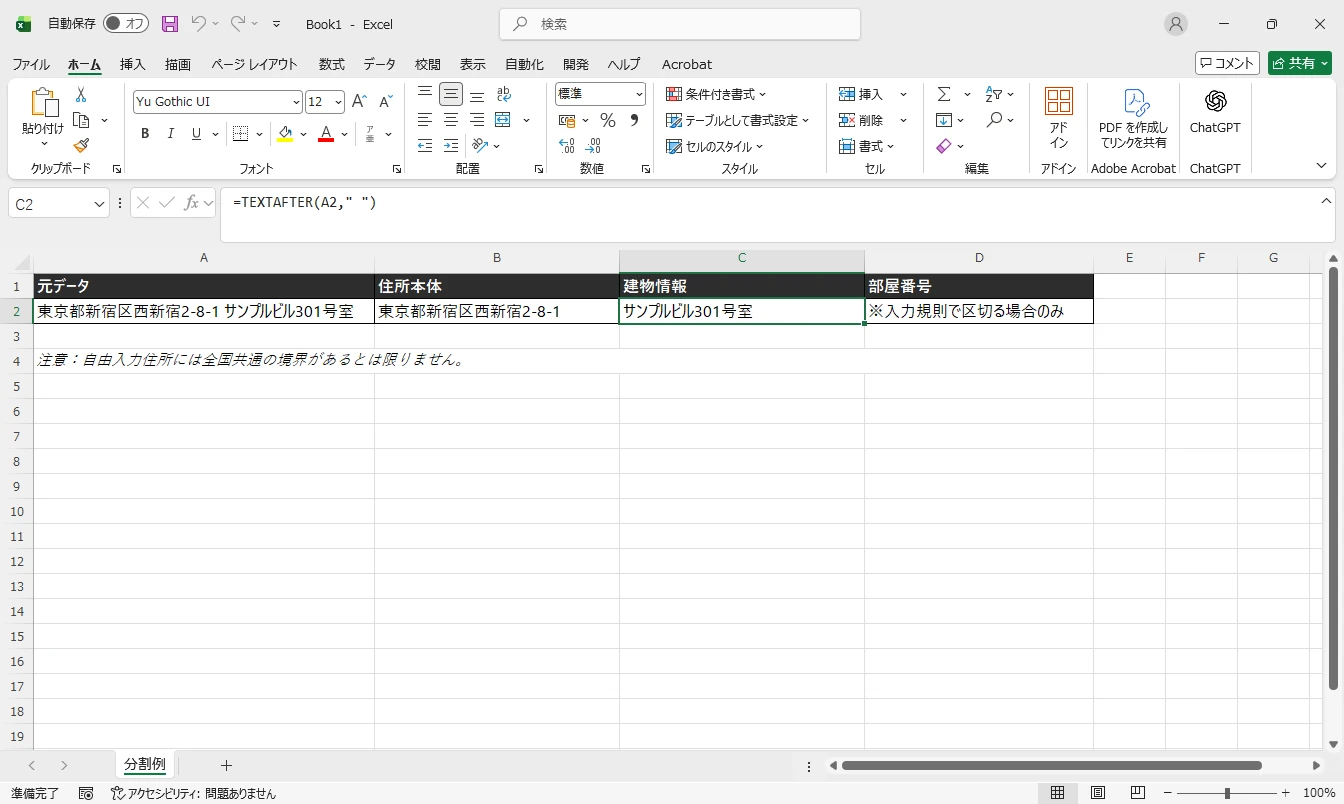
Task: Click the AutoSum sigma icon
Action: point(944,94)
